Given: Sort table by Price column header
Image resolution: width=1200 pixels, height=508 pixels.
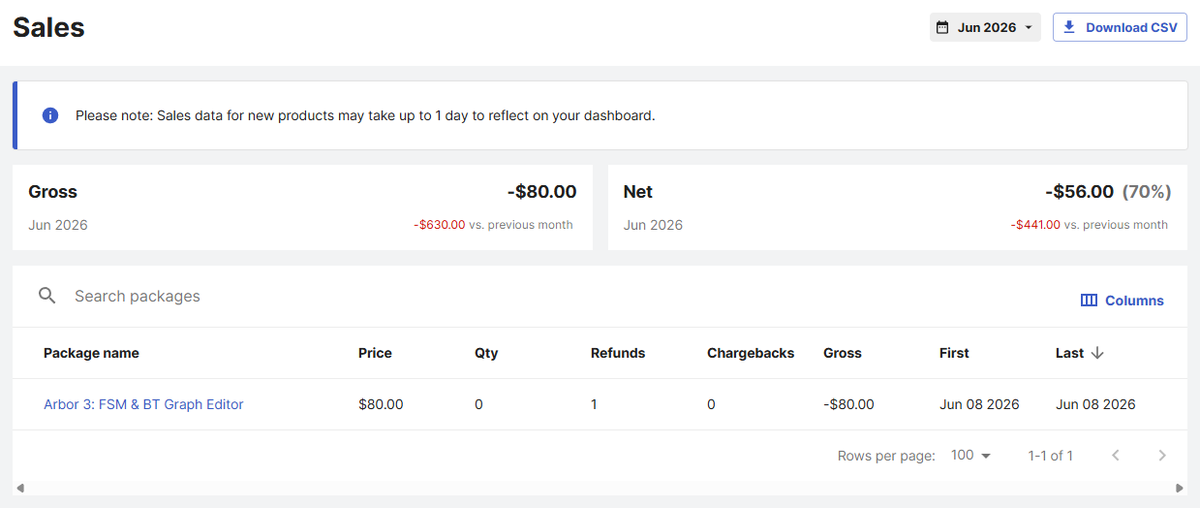Looking at the screenshot, I should (375, 353).
